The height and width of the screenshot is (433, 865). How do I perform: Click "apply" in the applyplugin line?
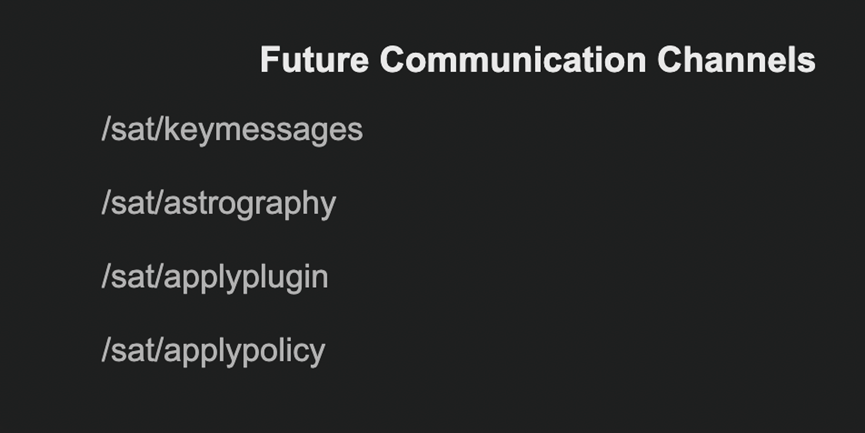point(202,277)
